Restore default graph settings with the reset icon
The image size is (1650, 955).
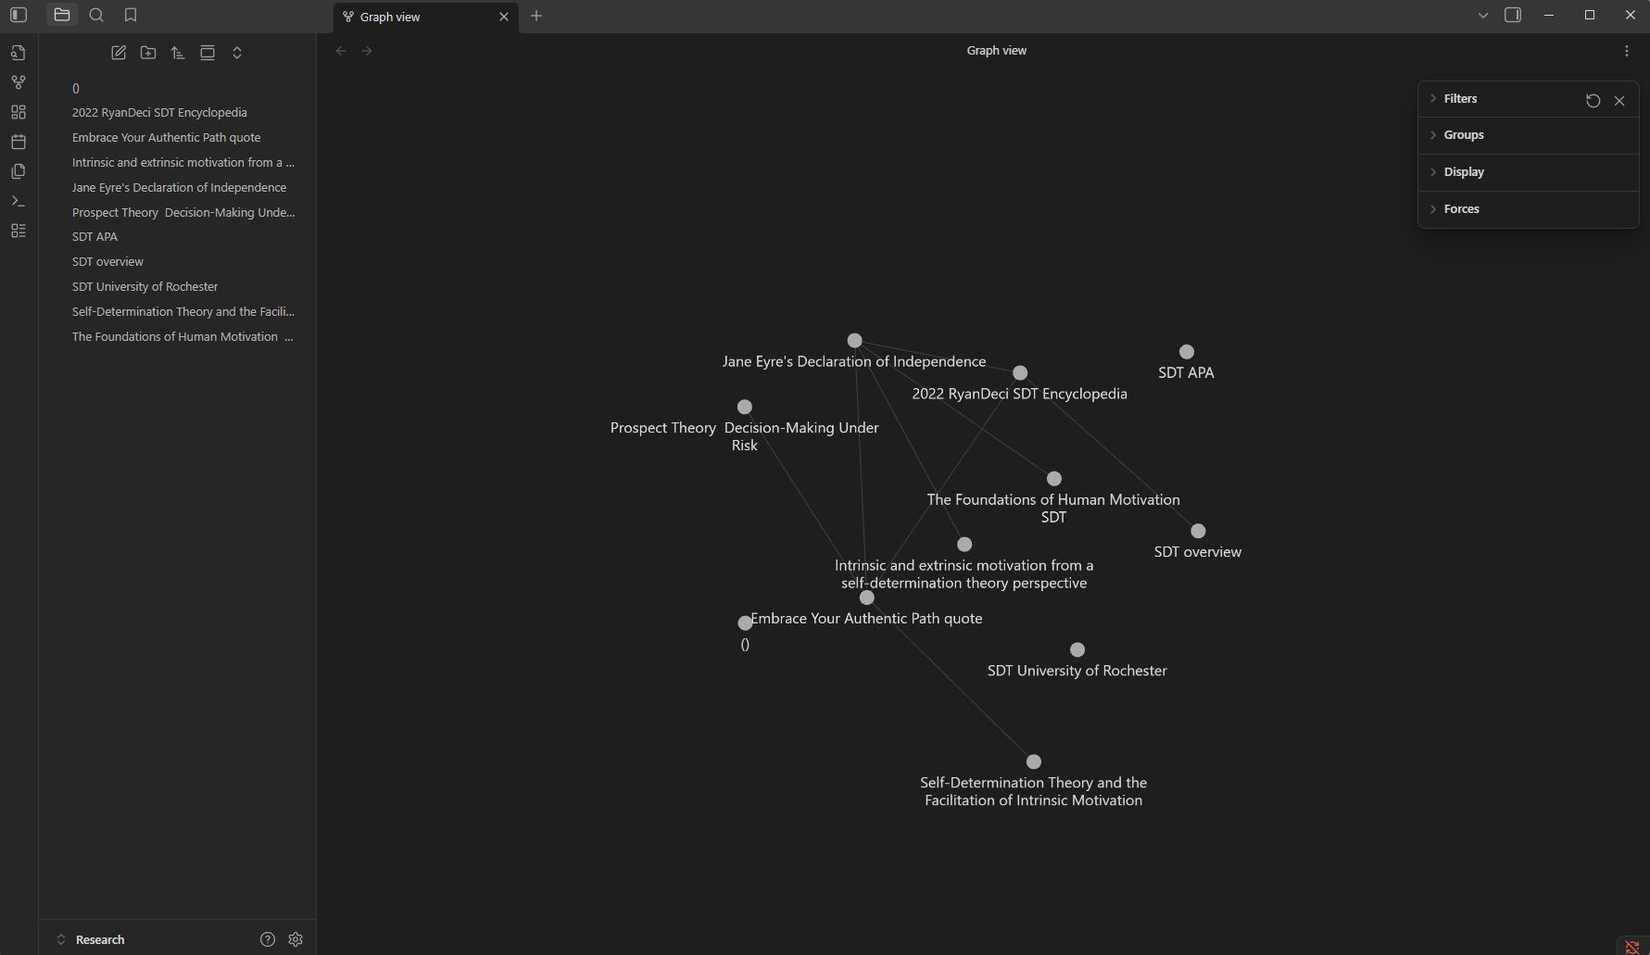click(x=1593, y=100)
